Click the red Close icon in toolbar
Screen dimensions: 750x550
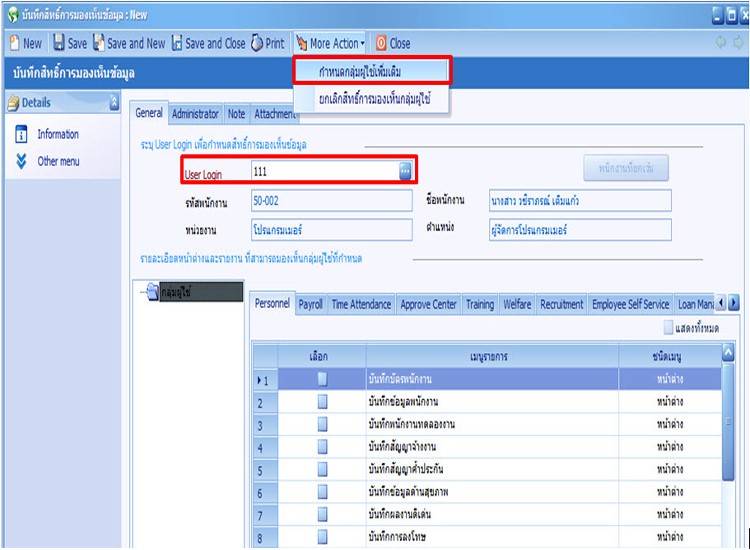click(x=381, y=44)
